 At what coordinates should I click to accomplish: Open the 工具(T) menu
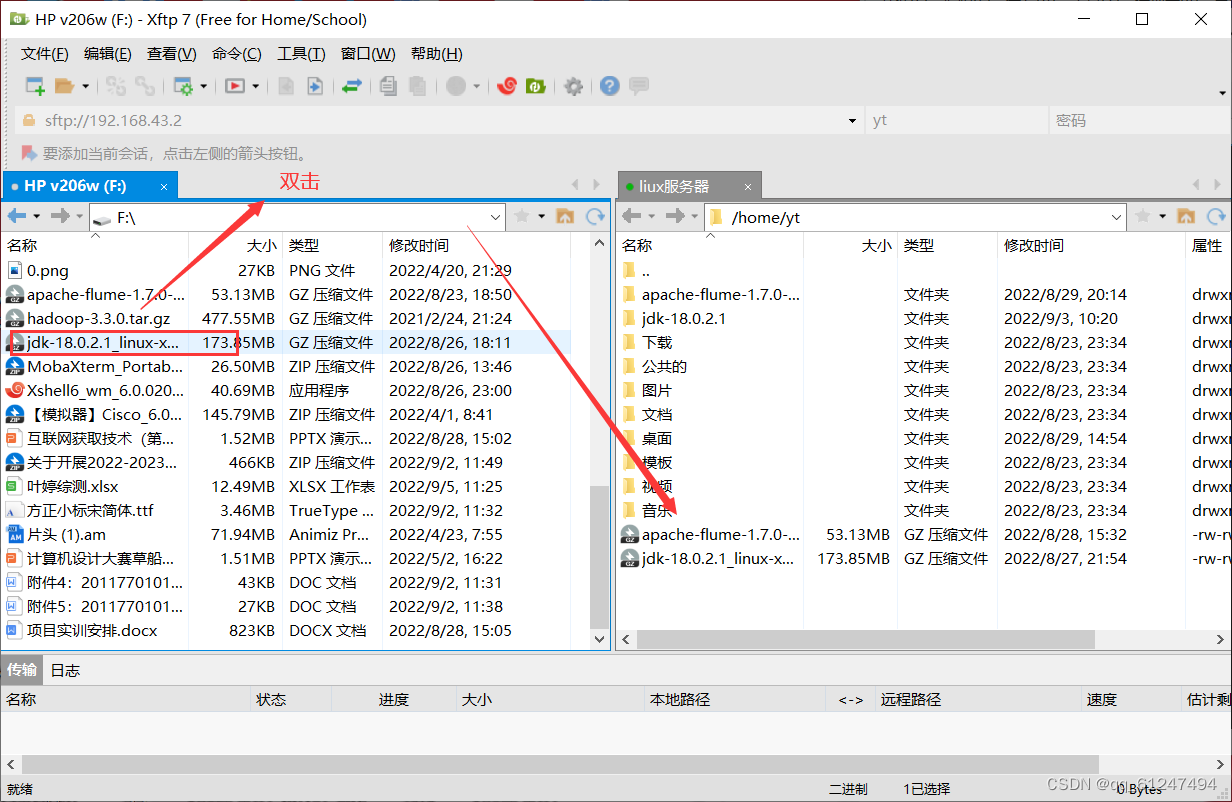click(x=301, y=54)
